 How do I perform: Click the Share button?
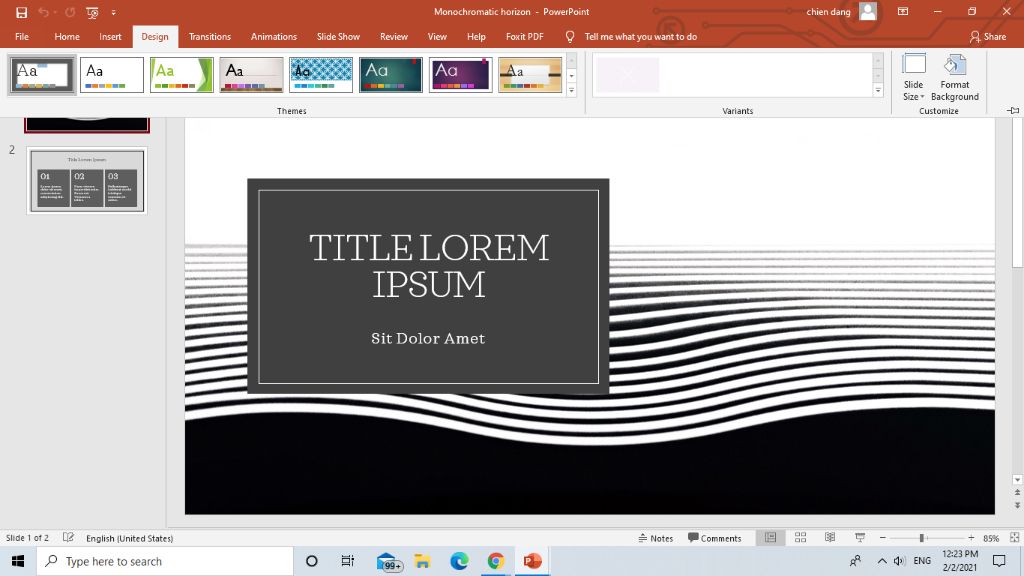pos(987,37)
